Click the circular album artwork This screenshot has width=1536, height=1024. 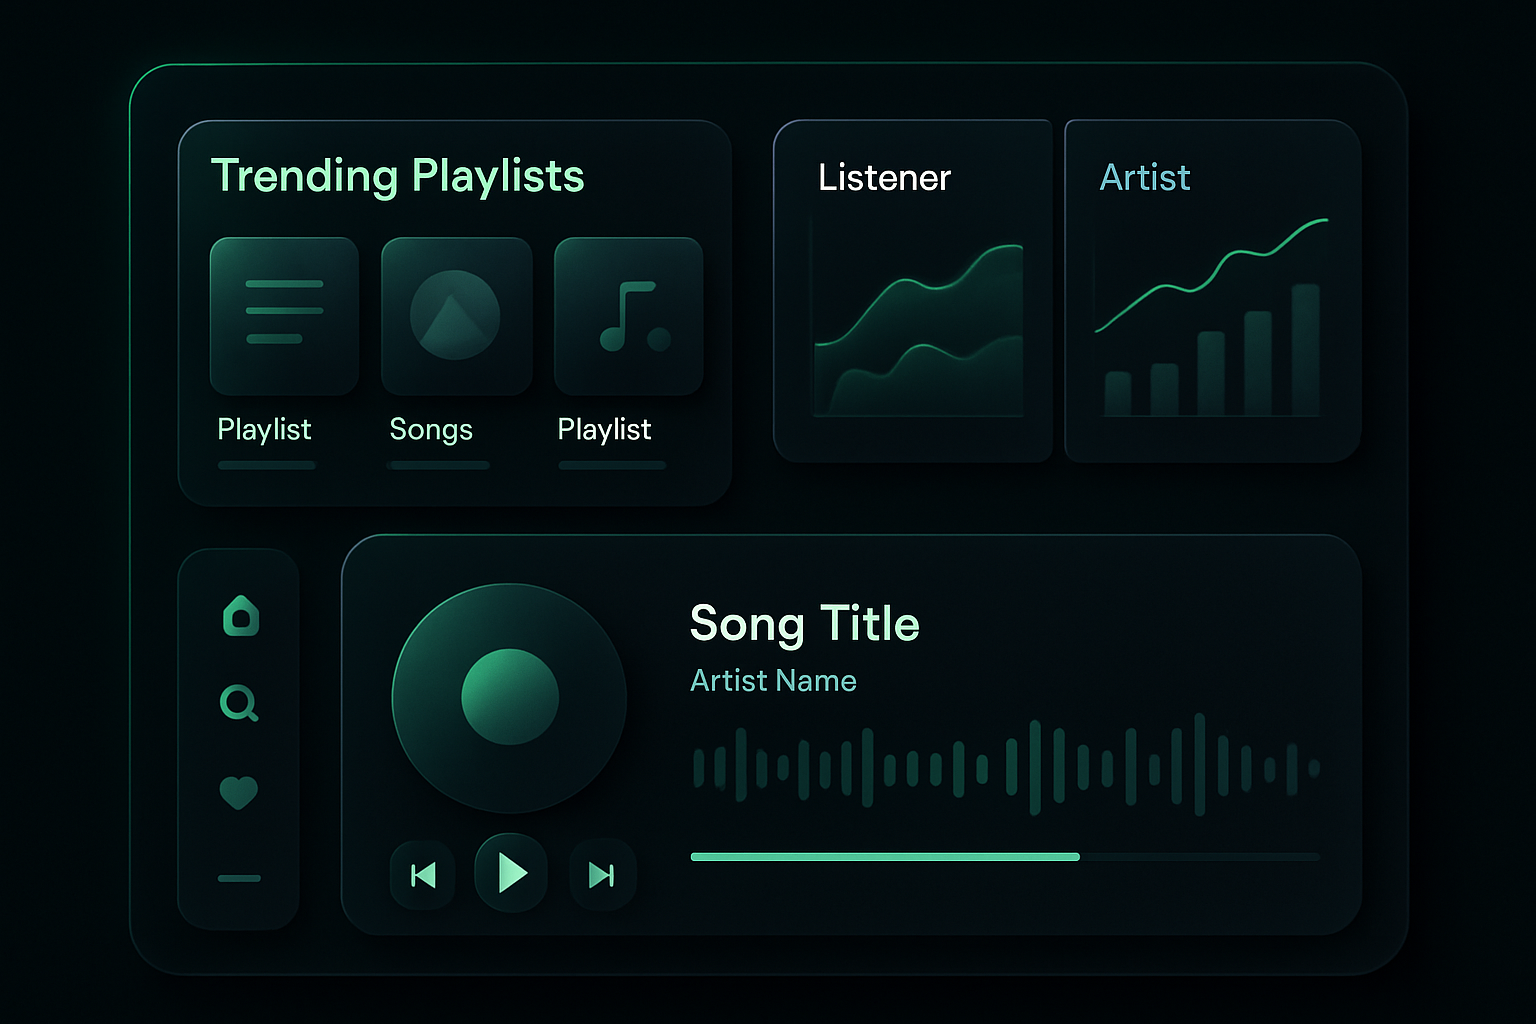(x=510, y=698)
